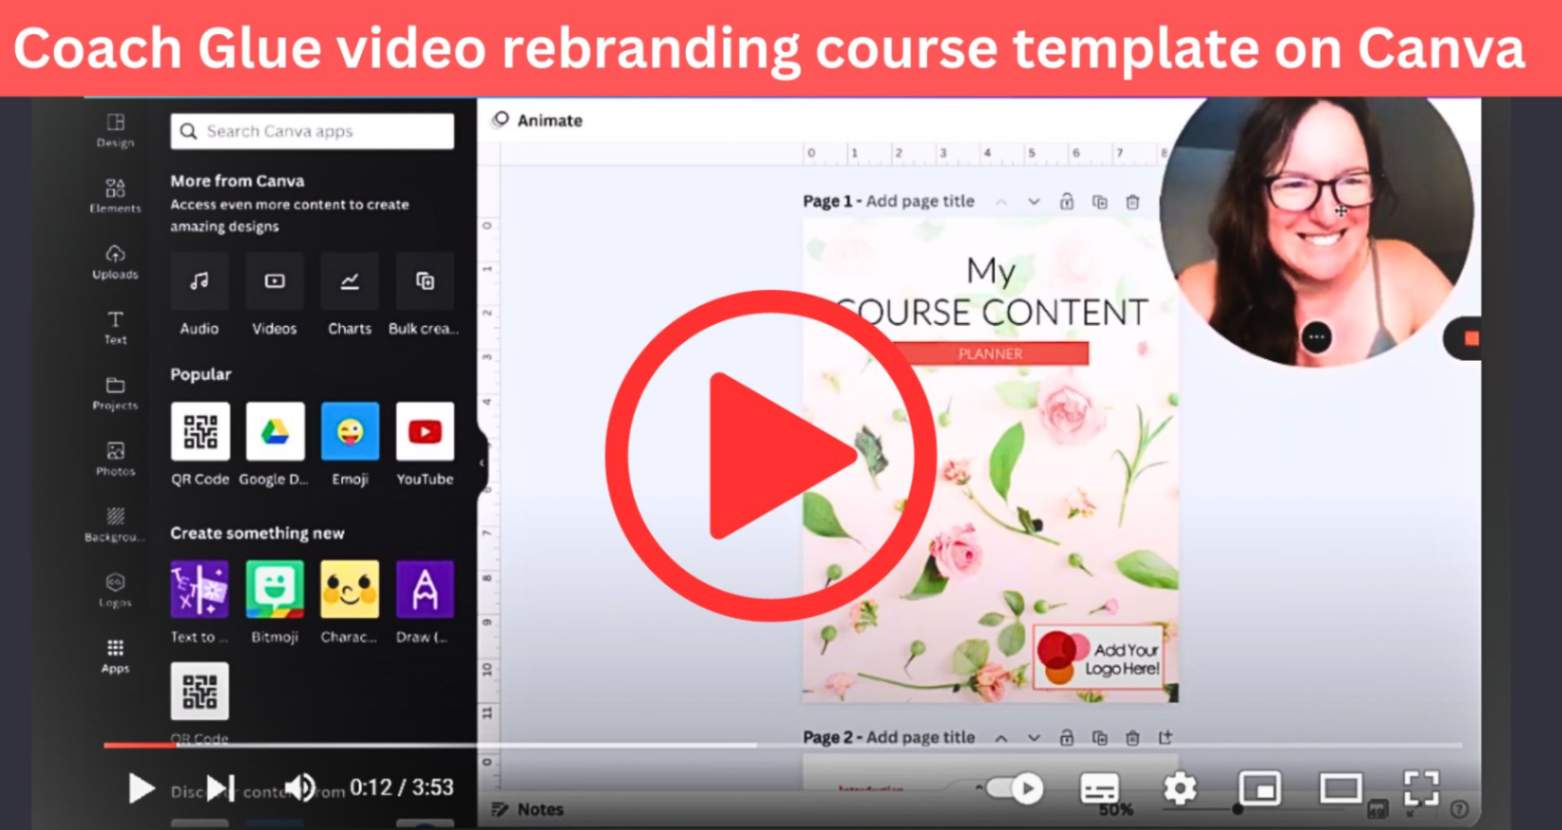This screenshot has width=1562, height=830.
Task: Duplicate Page 2 with the copy icon
Action: (1100, 738)
